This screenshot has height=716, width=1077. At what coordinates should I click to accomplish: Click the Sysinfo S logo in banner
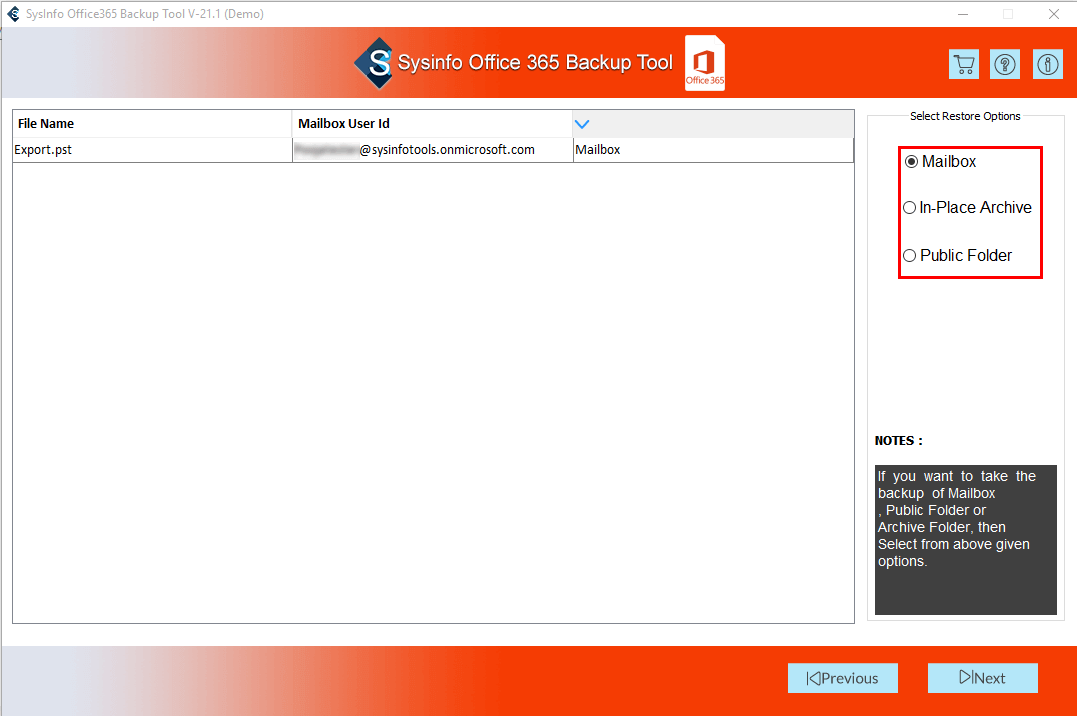pyautogui.click(x=374, y=63)
